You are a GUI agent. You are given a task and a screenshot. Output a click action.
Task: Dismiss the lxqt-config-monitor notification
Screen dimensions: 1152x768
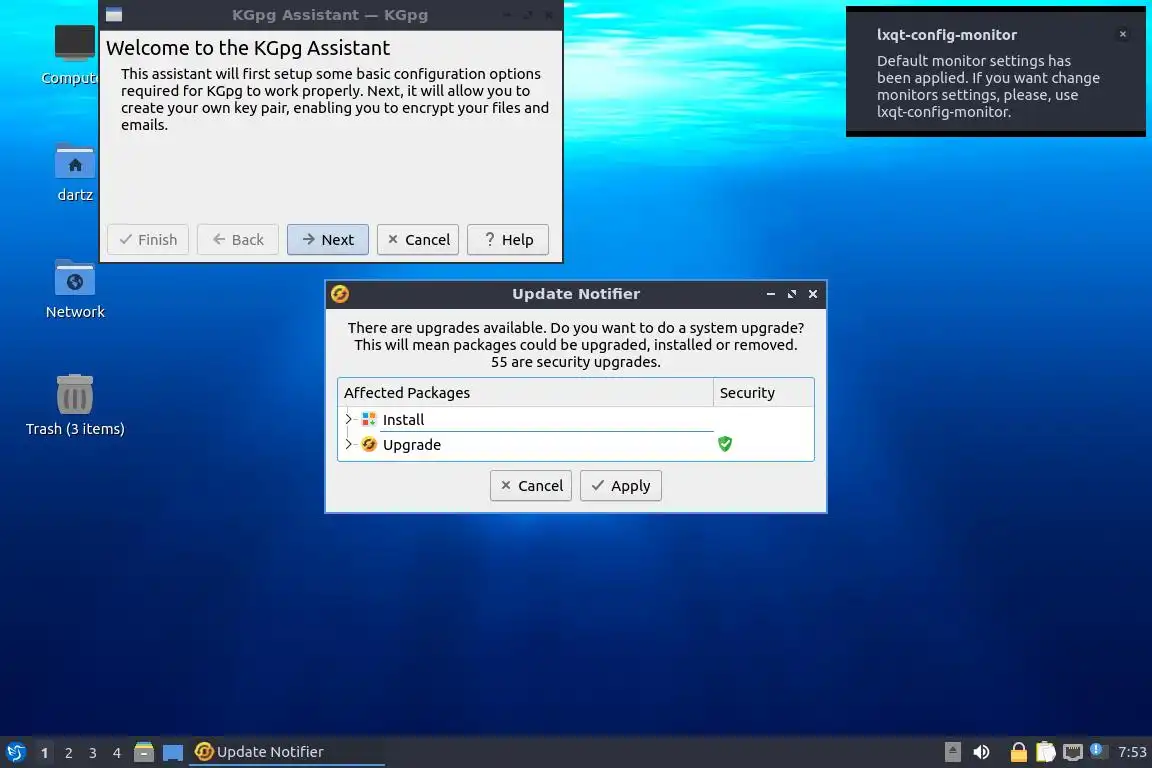tap(1123, 34)
